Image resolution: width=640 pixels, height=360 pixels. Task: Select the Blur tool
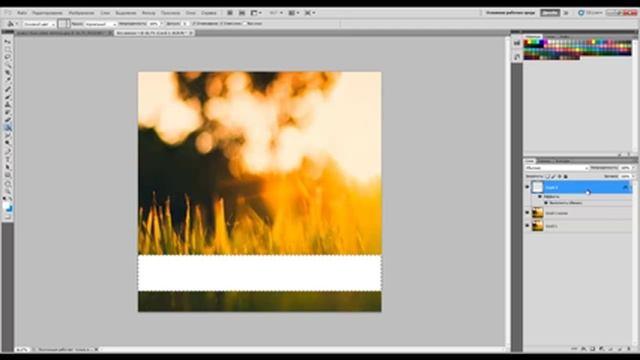tap(8, 136)
